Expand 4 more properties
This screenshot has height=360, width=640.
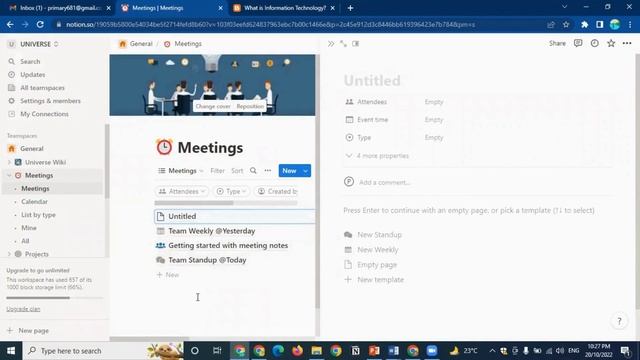point(377,156)
